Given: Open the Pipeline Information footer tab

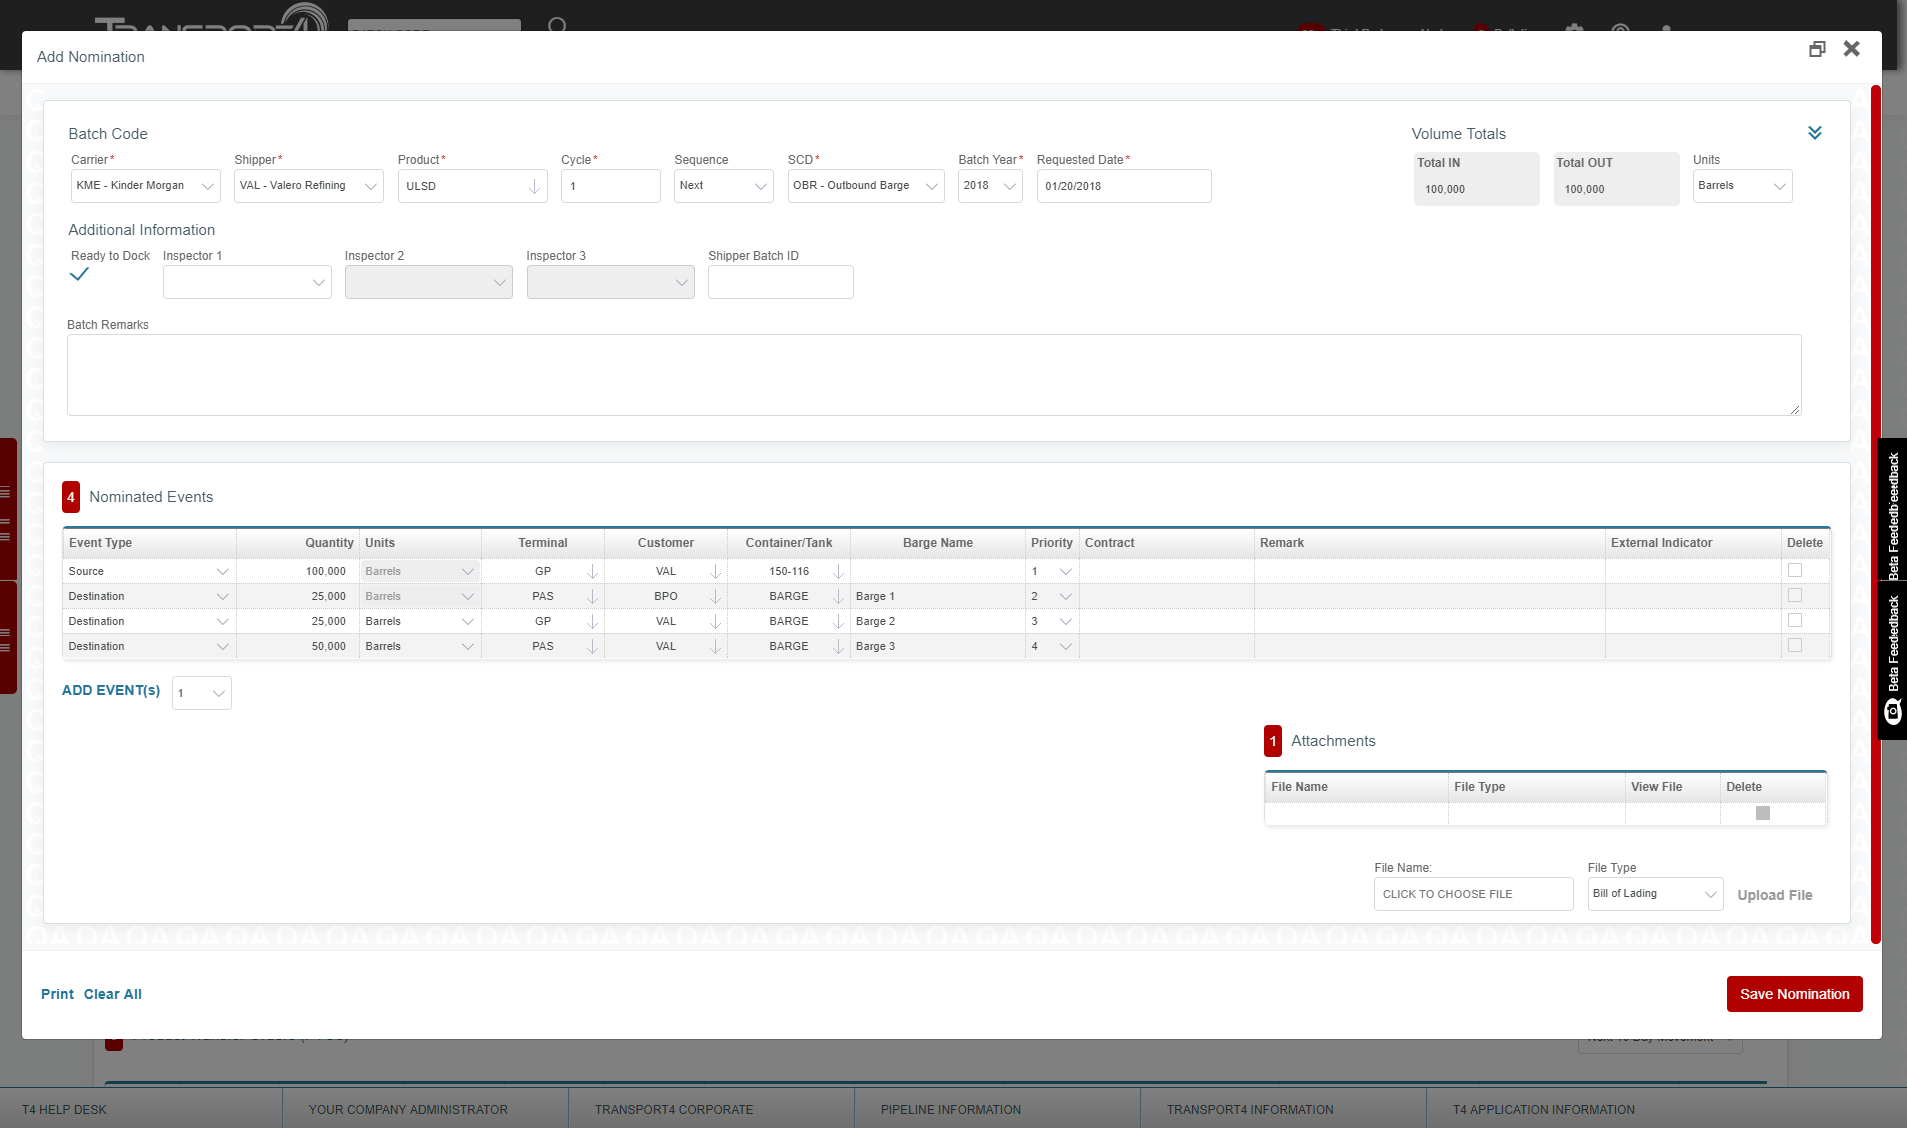Looking at the screenshot, I should [950, 1109].
